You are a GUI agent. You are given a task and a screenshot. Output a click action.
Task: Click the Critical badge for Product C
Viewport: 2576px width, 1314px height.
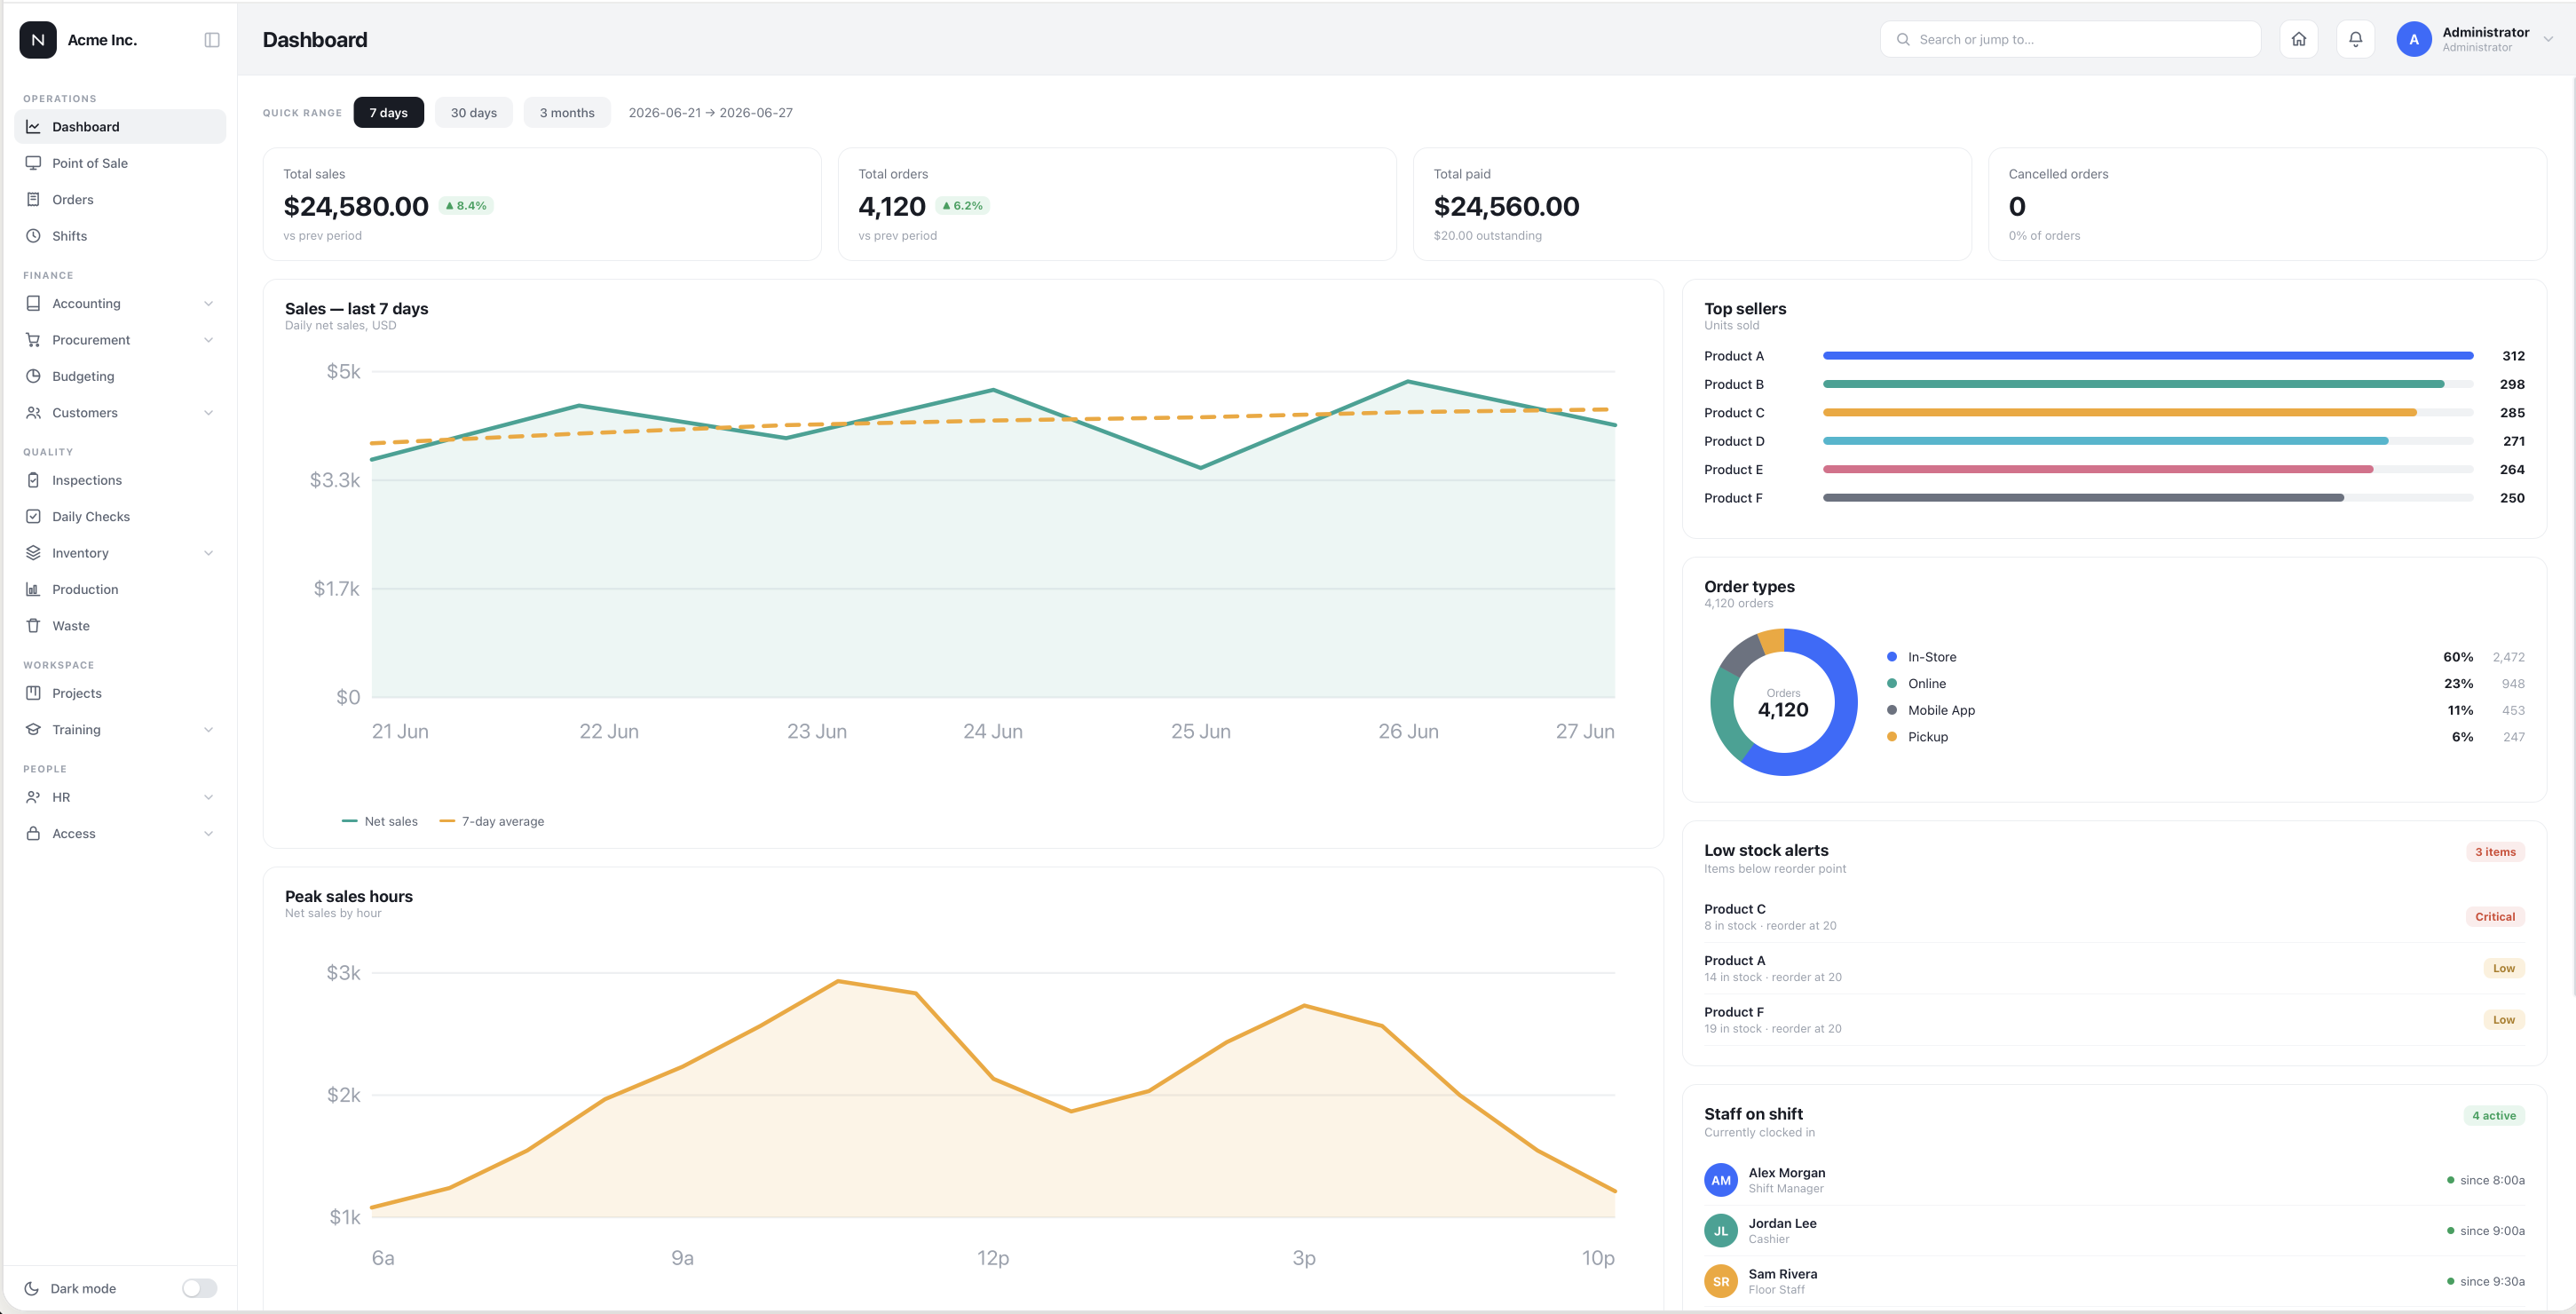(x=2495, y=917)
